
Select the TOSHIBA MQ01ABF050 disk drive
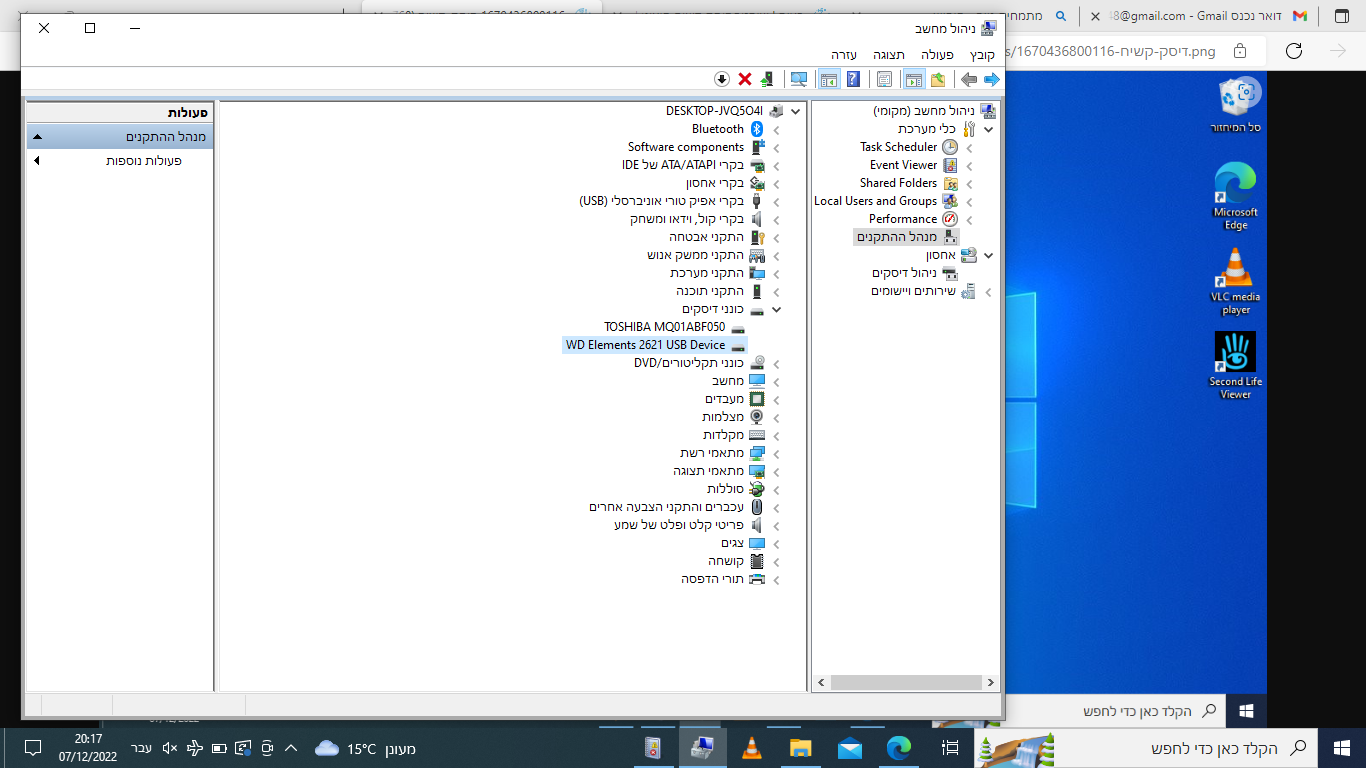click(664, 327)
